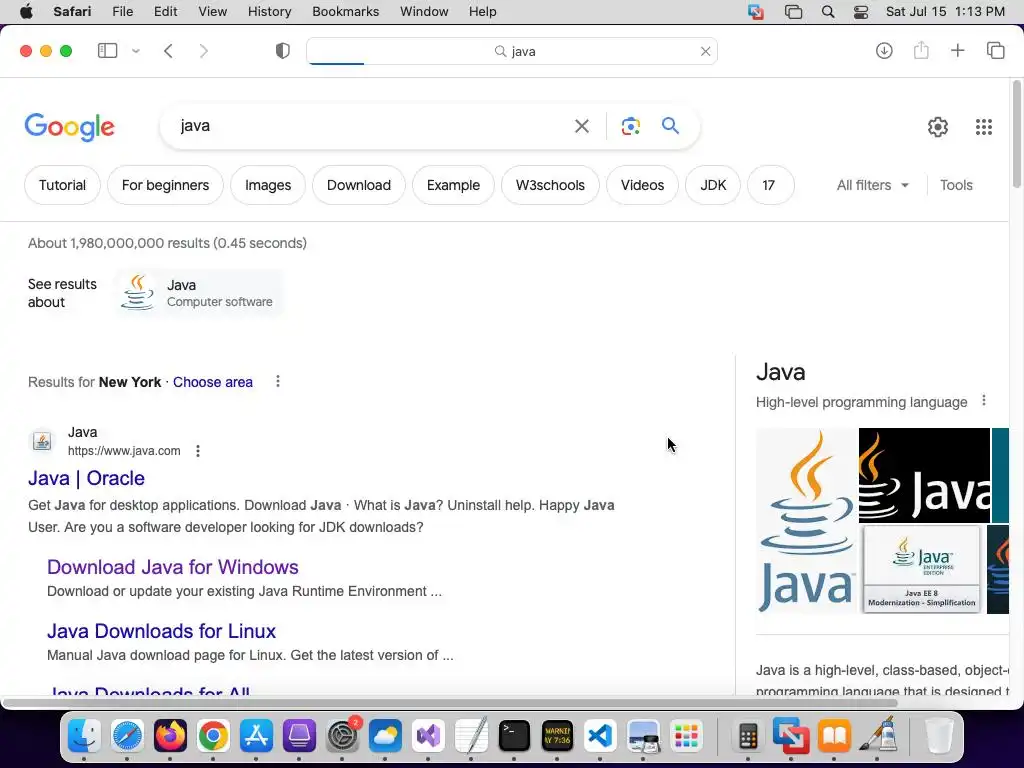Select the JDK filter chip

[x=712, y=185]
